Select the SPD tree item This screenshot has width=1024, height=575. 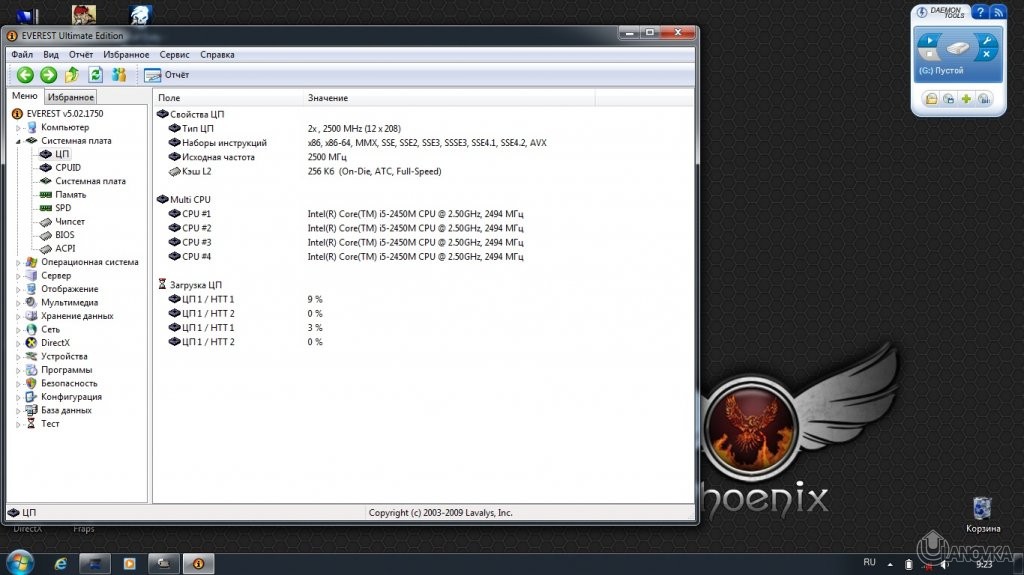point(56,208)
